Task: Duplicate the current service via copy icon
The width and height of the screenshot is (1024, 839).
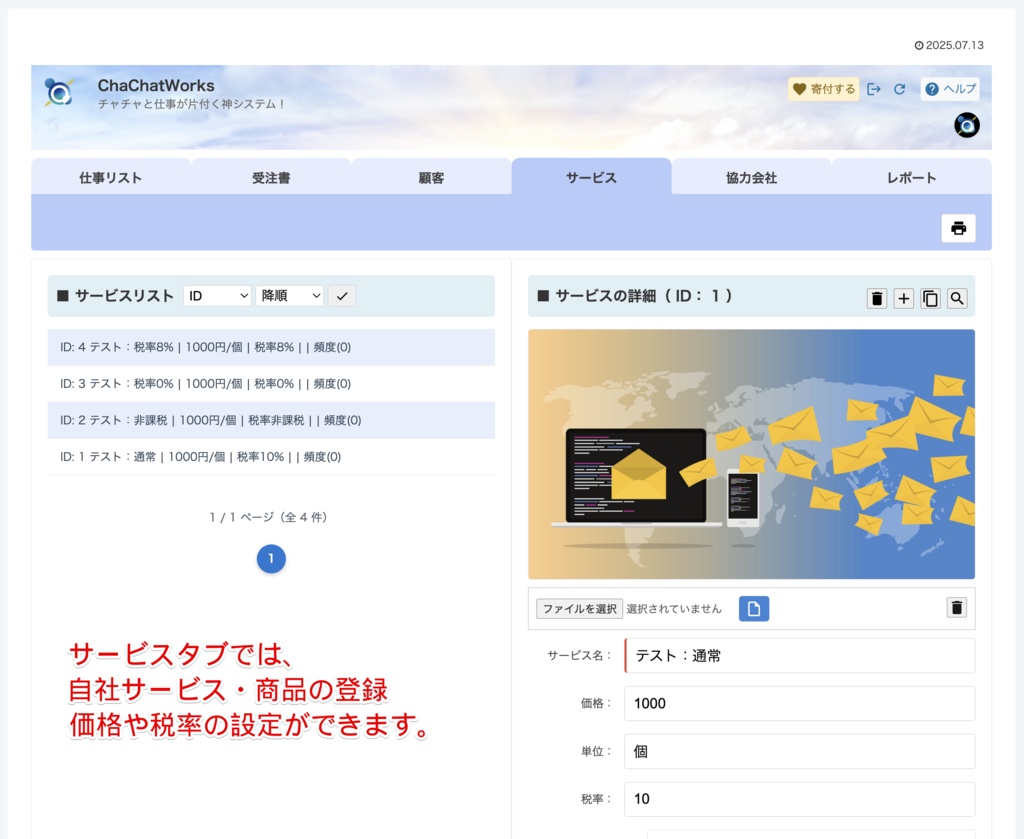Action: coord(930,297)
